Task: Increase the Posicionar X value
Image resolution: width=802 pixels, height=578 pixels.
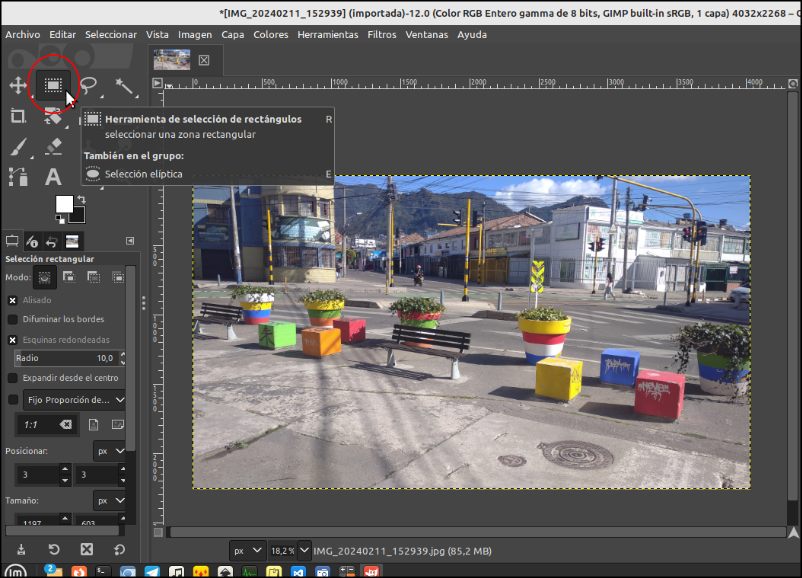Action: tap(65, 469)
